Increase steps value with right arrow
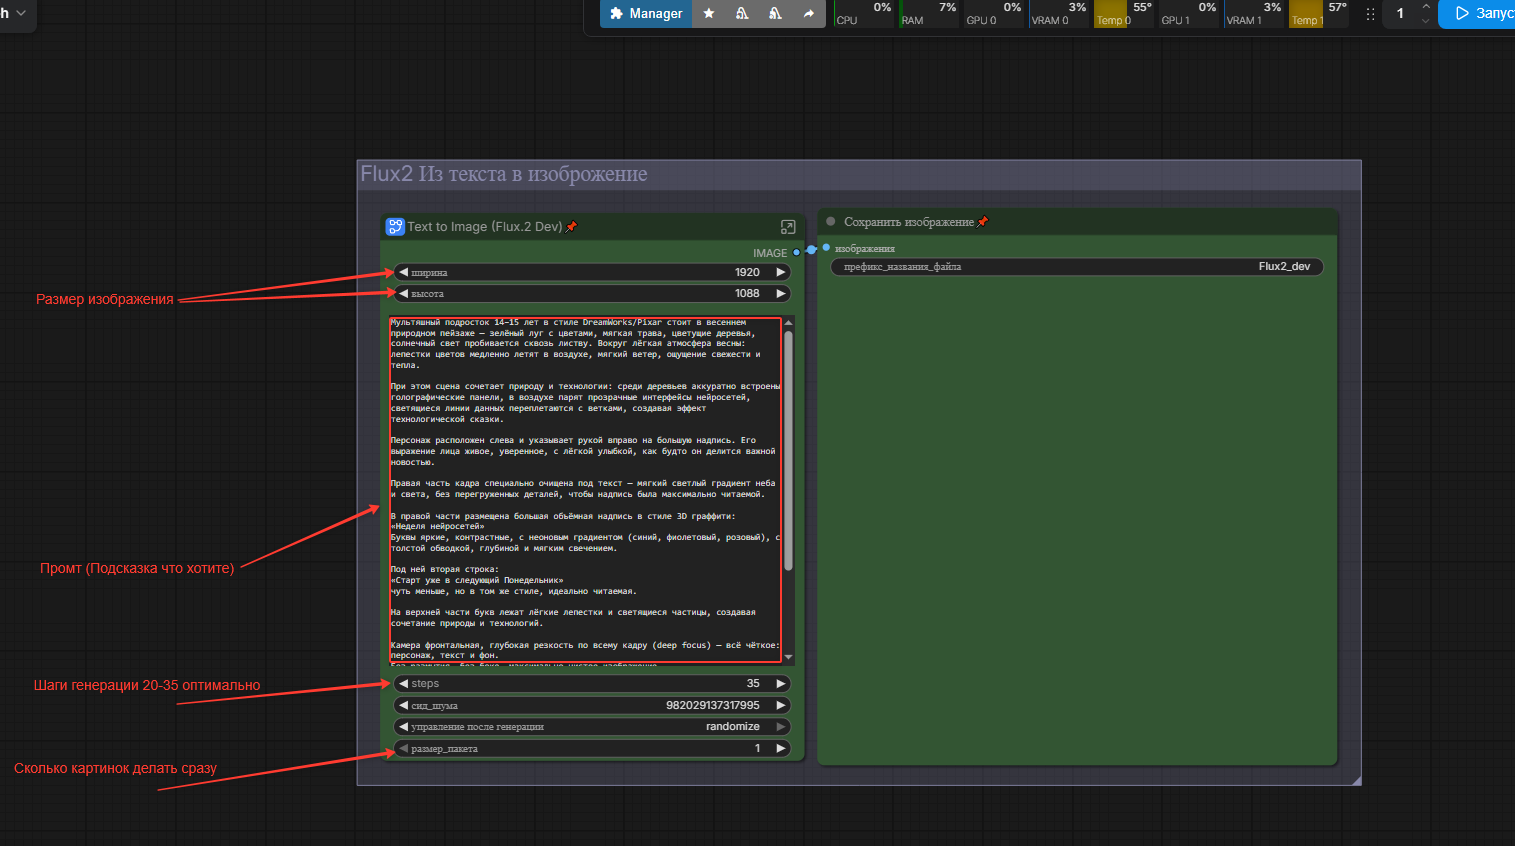The height and width of the screenshot is (846, 1515). coord(781,684)
